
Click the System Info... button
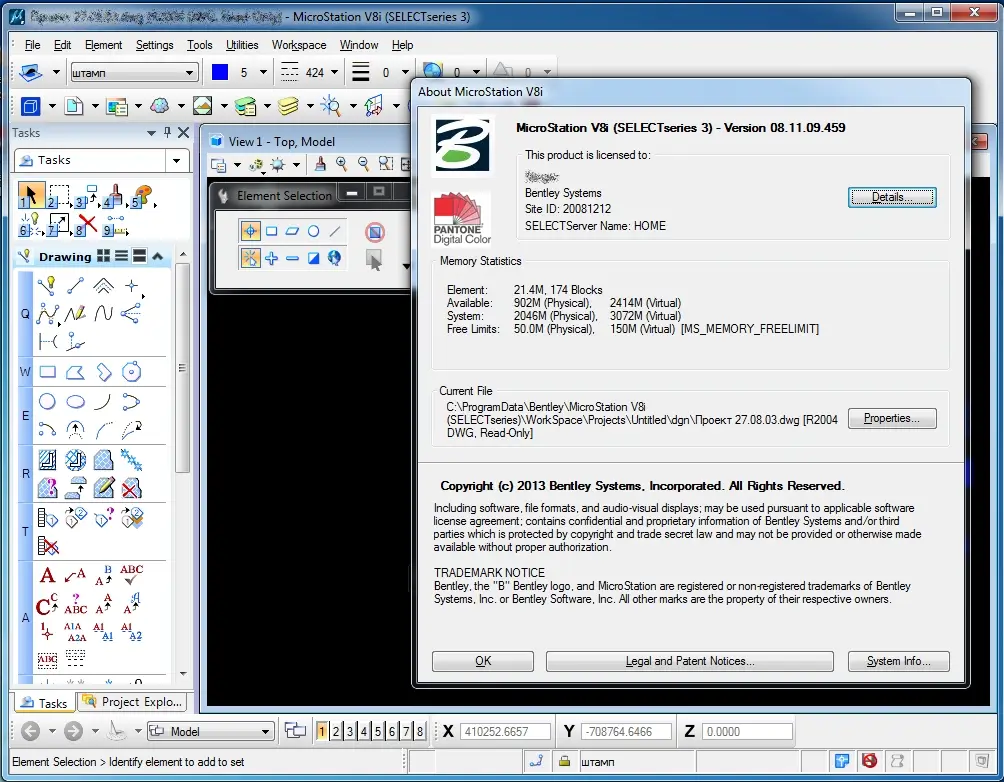pyautogui.click(x=898, y=661)
